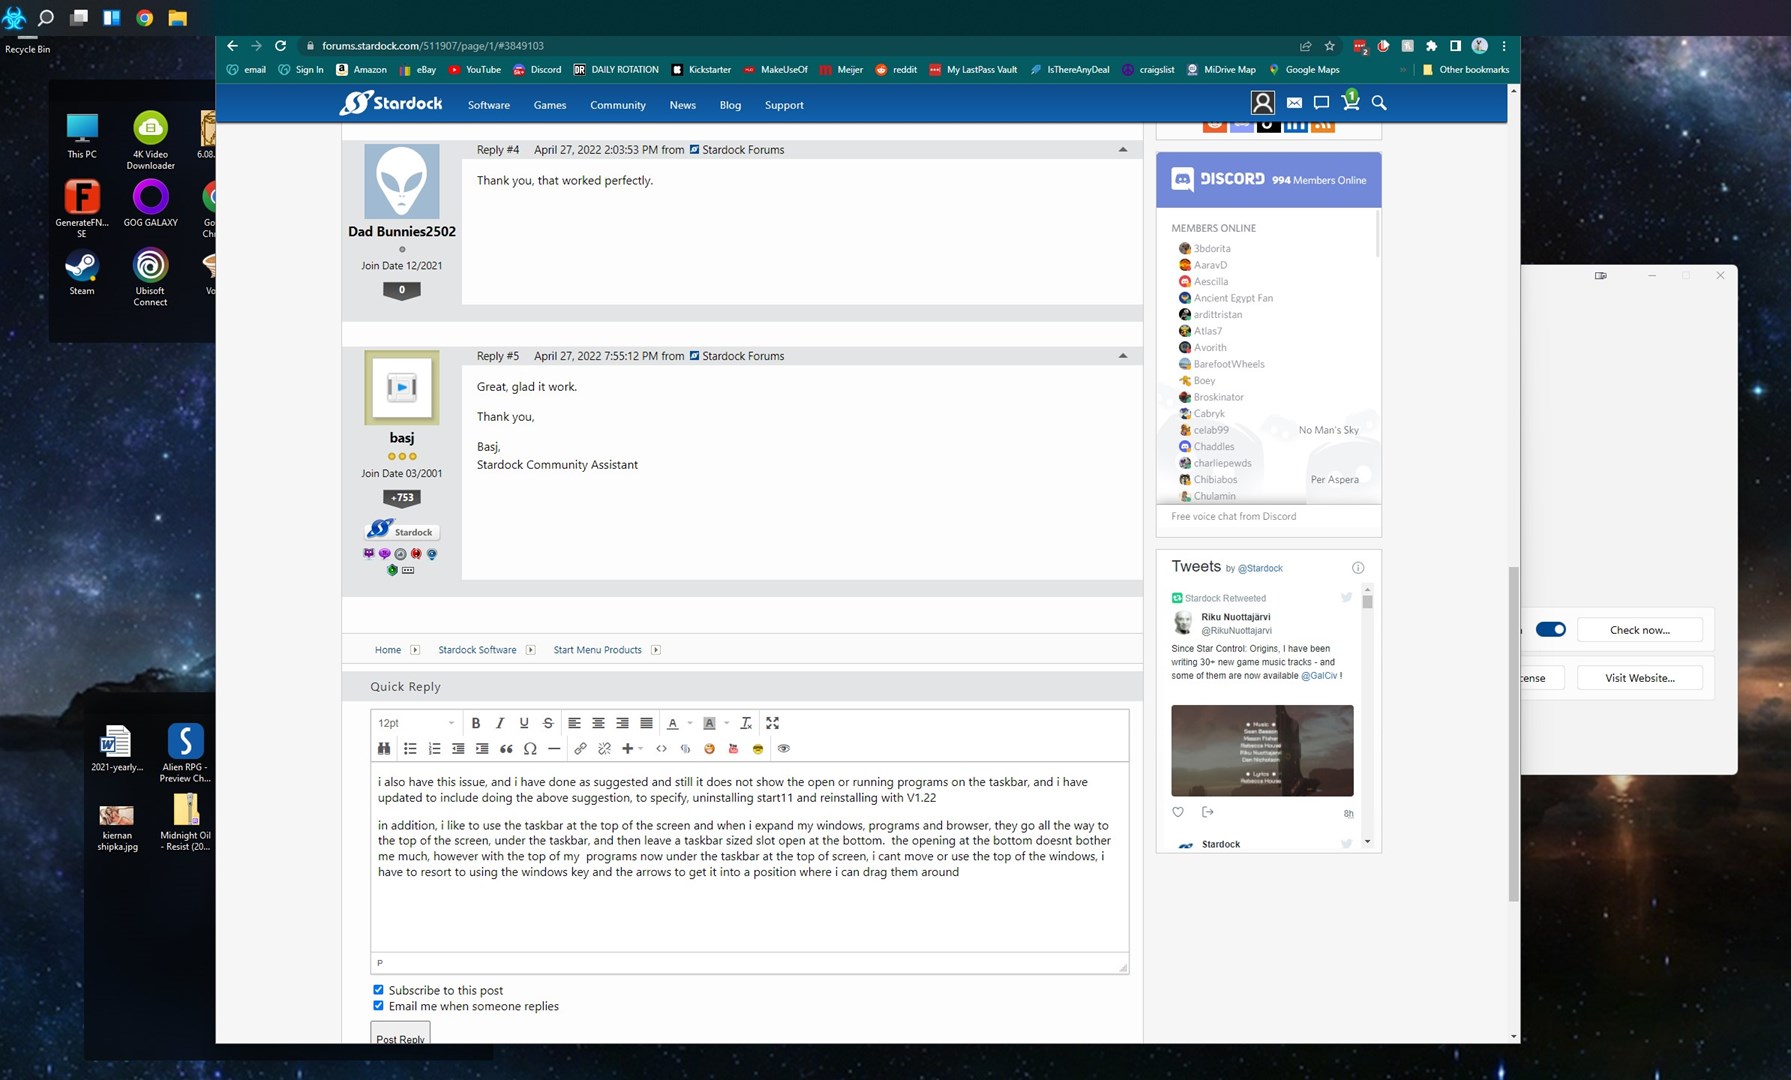The width and height of the screenshot is (1791, 1080).
Task: Open the shopping cart
Action: click(x=1350, y=101)
